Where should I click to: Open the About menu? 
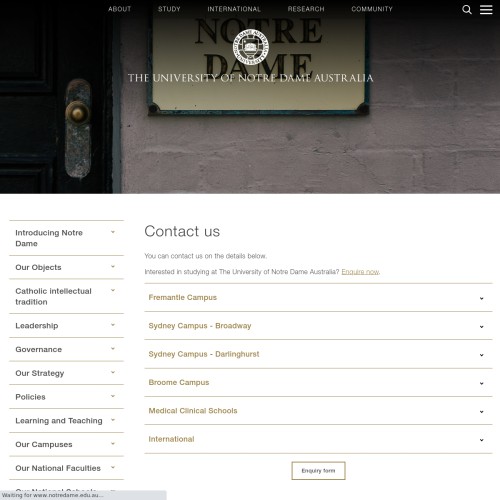click(119, 9)
